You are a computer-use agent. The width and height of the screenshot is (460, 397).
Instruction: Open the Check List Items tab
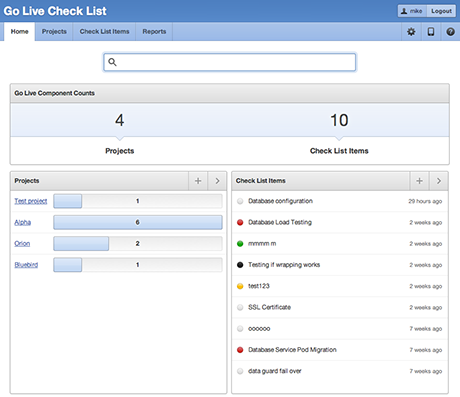pos(104,32)
